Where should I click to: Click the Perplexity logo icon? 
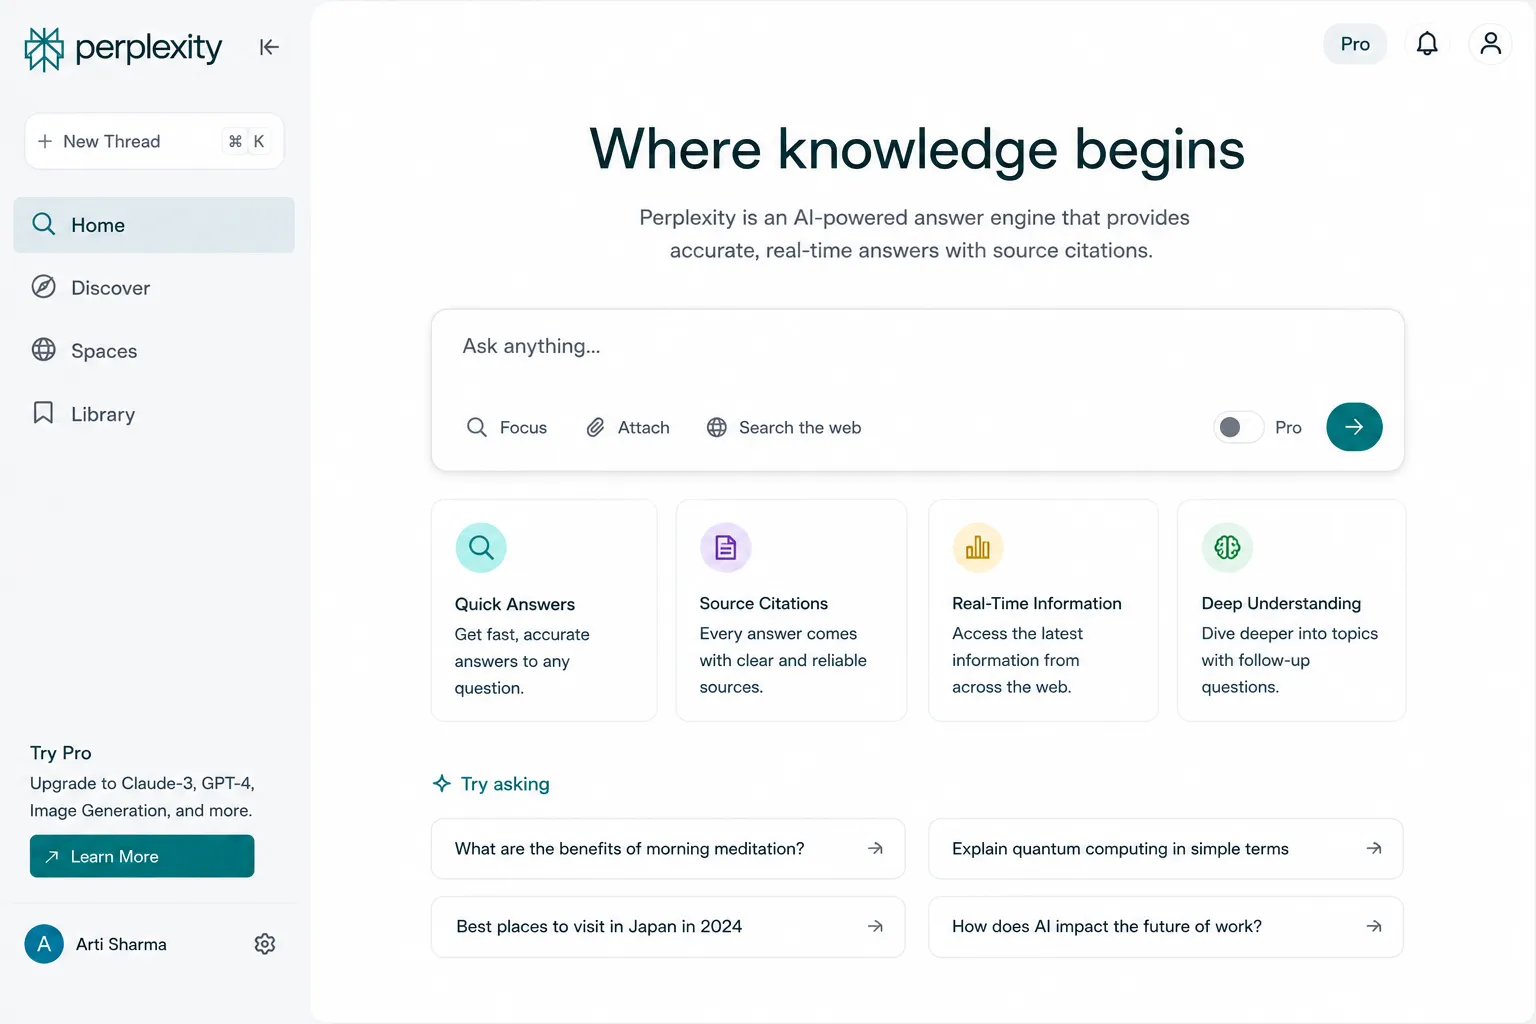point(44,49)
